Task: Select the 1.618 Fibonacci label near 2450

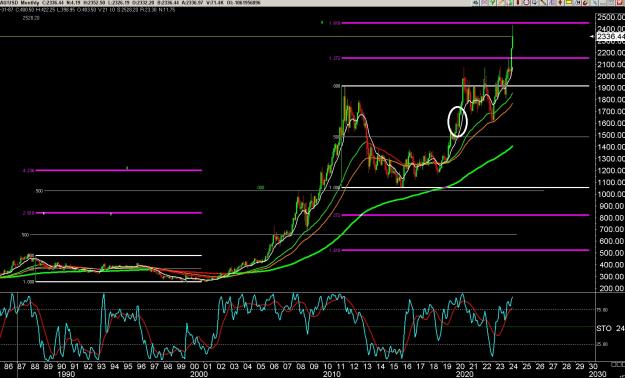Action: 334,23
